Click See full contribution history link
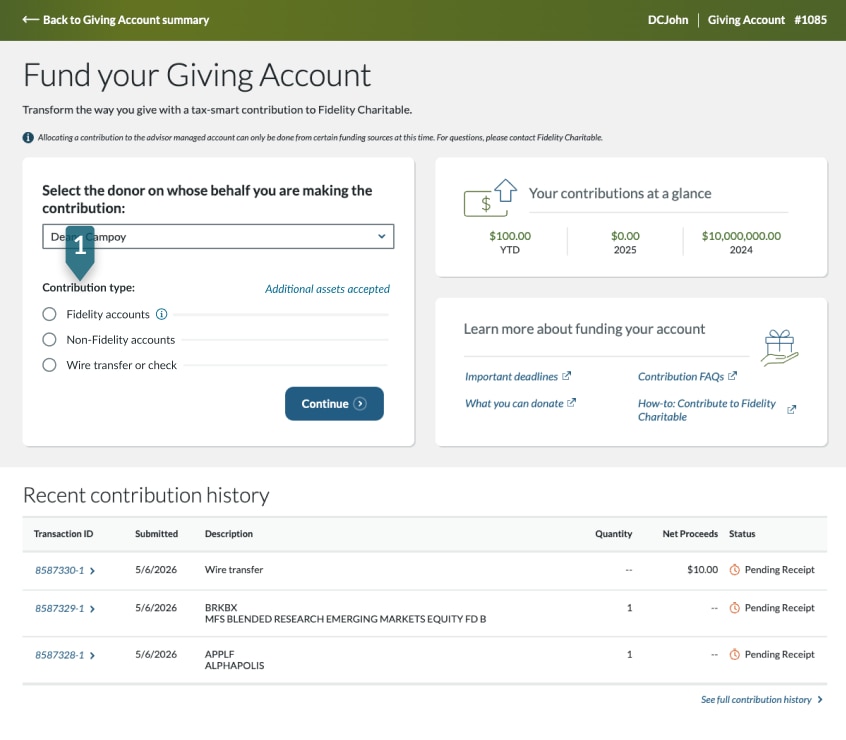 pyautogui.click(x=756, y=700)
